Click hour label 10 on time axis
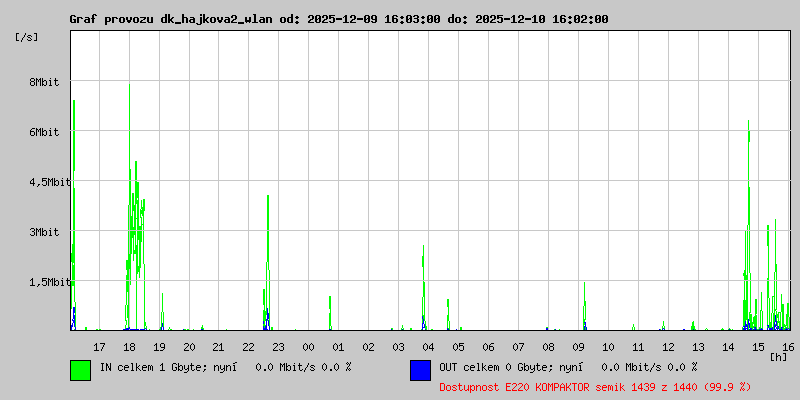 point(608,347)
